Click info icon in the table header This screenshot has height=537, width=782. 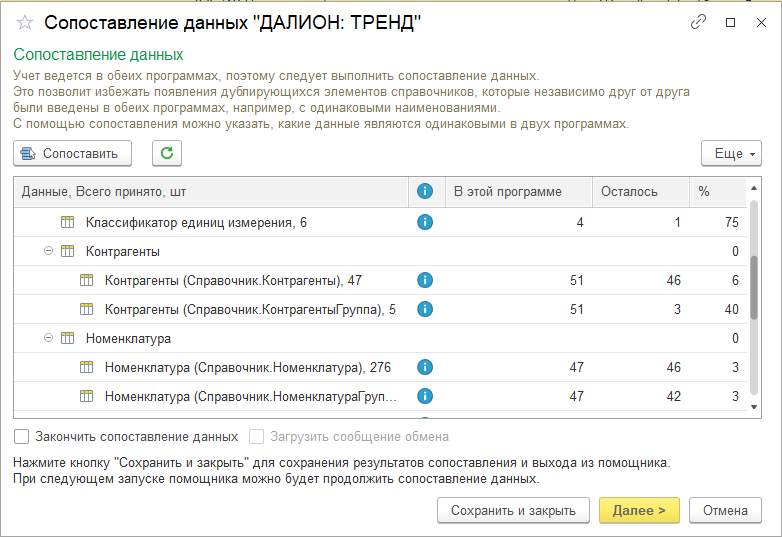pyautogui.click(x=424, y=192)
